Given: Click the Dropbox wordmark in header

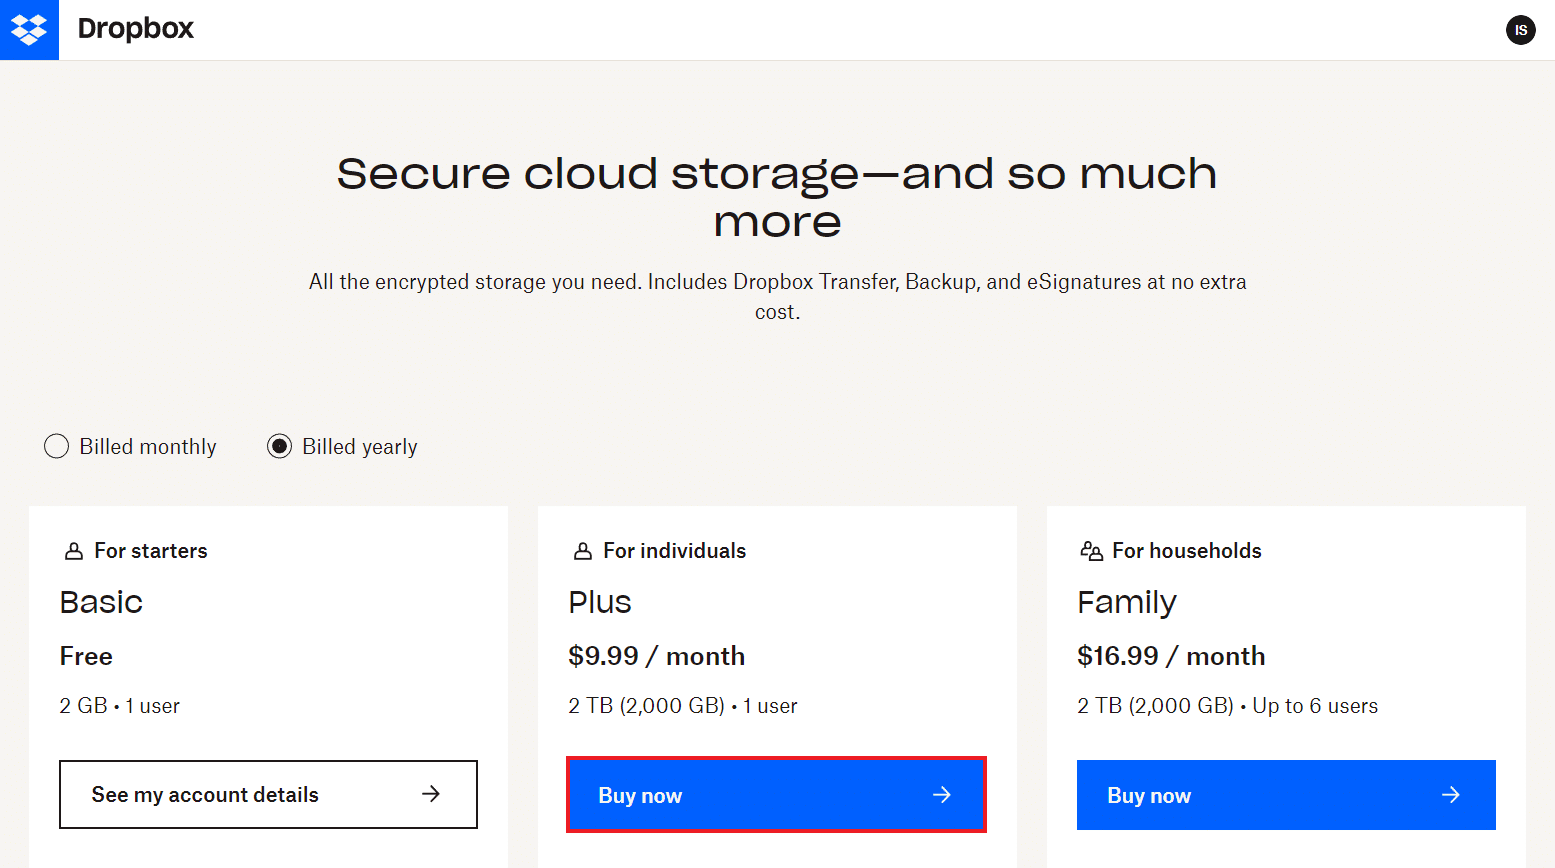Looking at the screenshot, I should pyautogui.click(x=136, y=29).
